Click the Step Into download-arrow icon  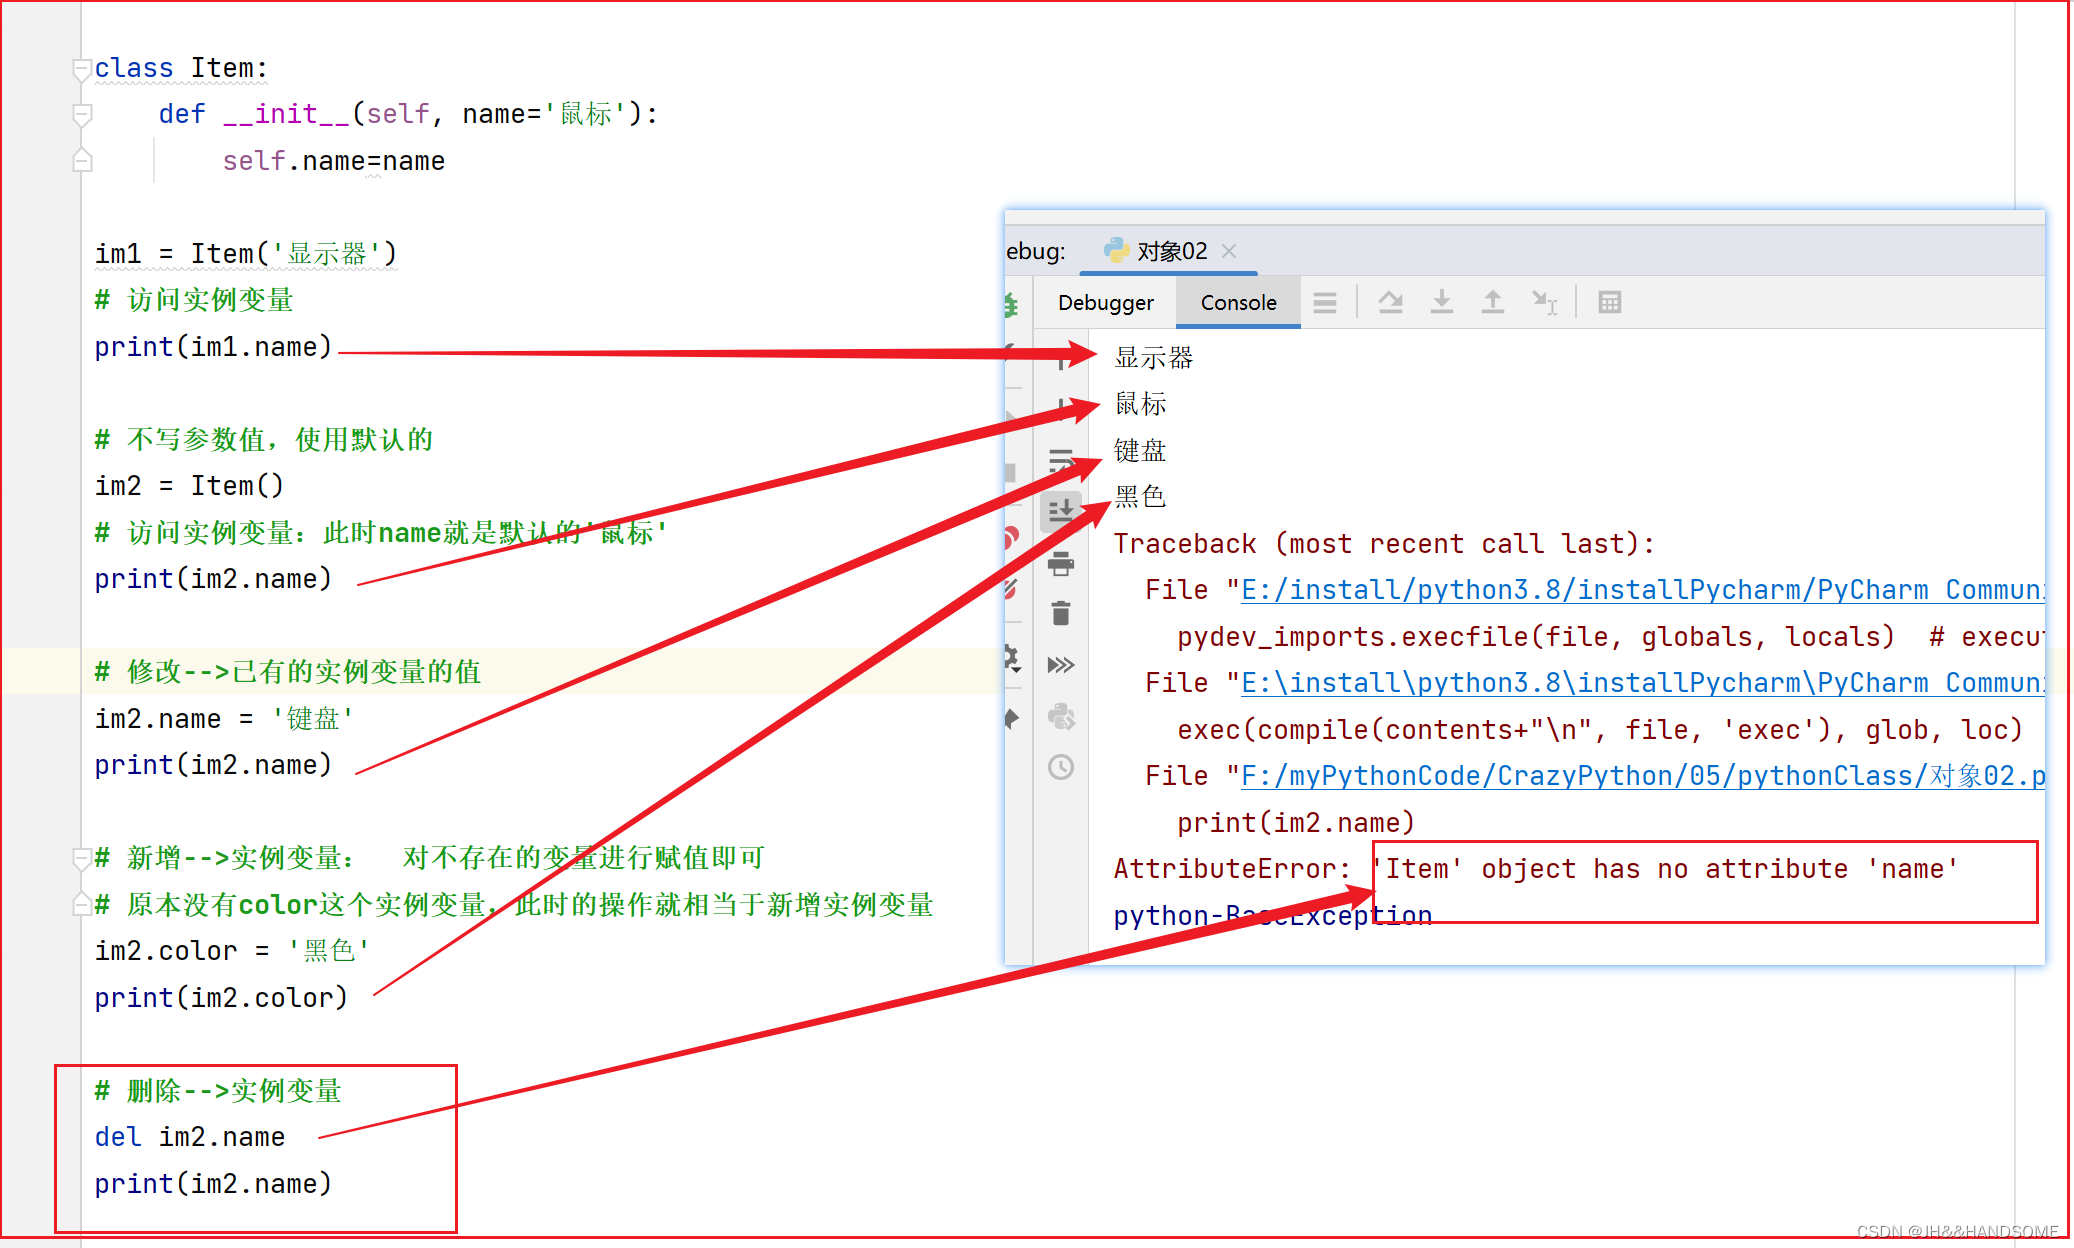click(x=1441, y=302)
